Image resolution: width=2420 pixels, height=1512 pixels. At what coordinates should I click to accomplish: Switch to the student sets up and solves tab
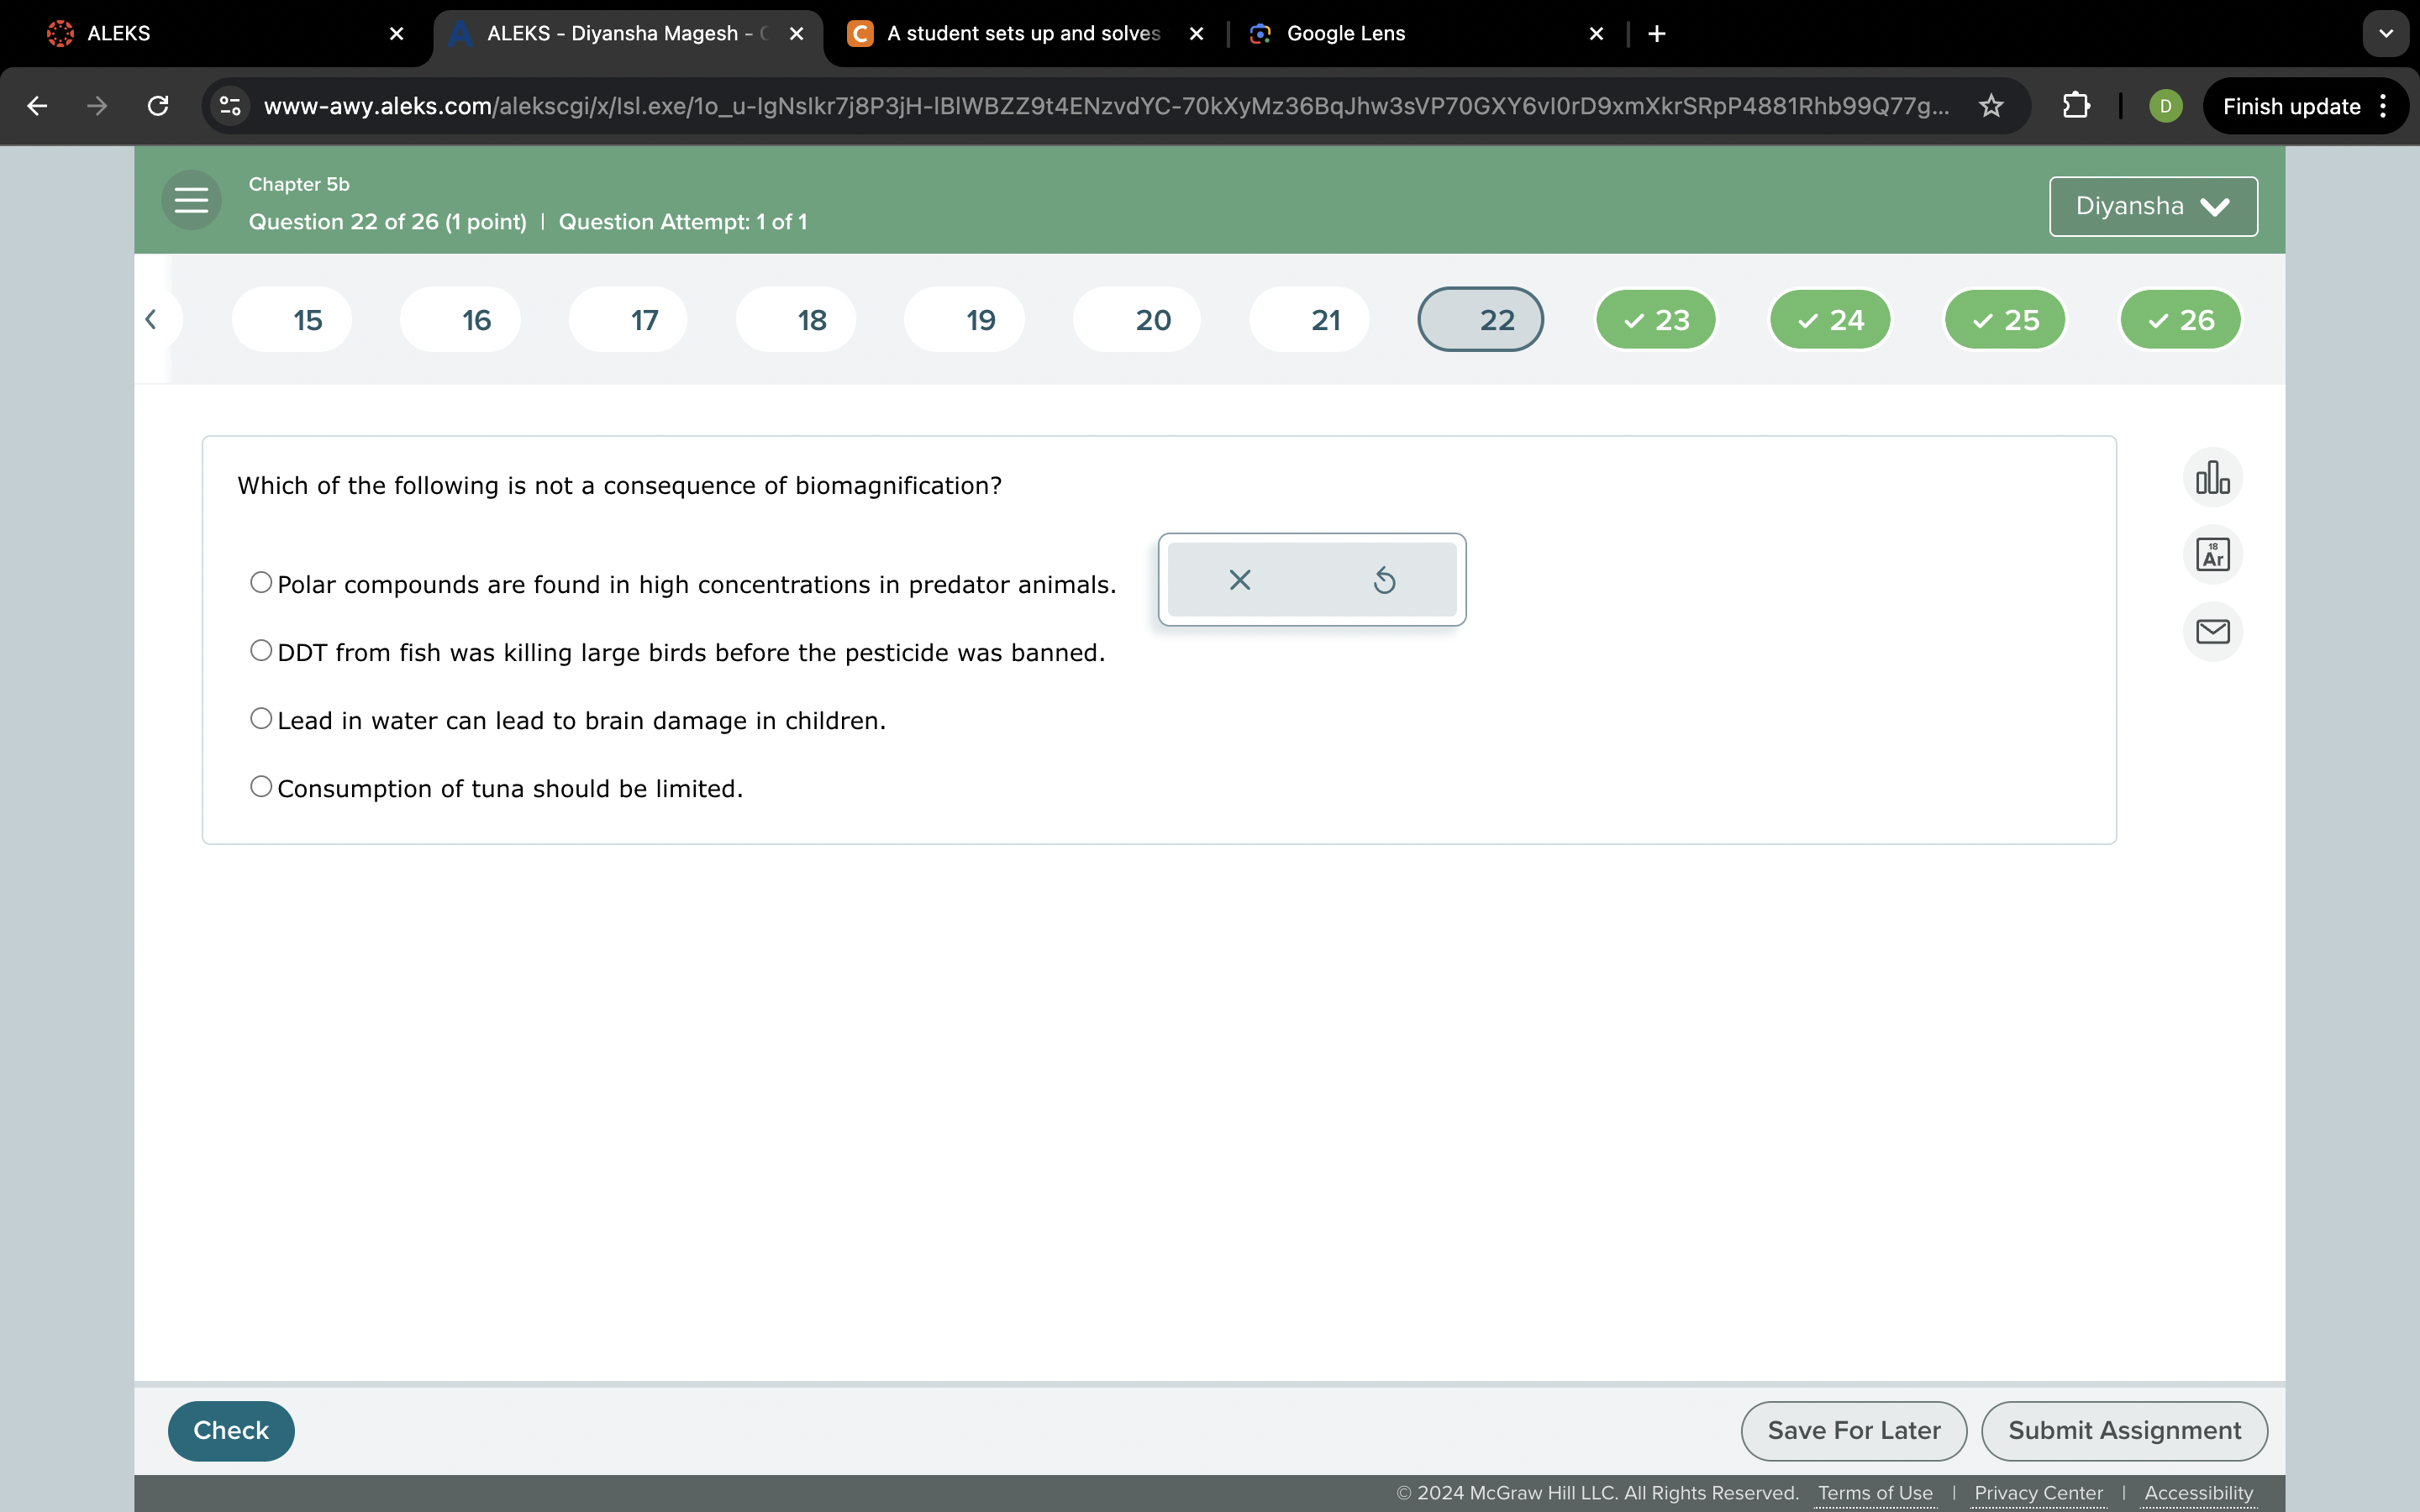coord(1020,33)
